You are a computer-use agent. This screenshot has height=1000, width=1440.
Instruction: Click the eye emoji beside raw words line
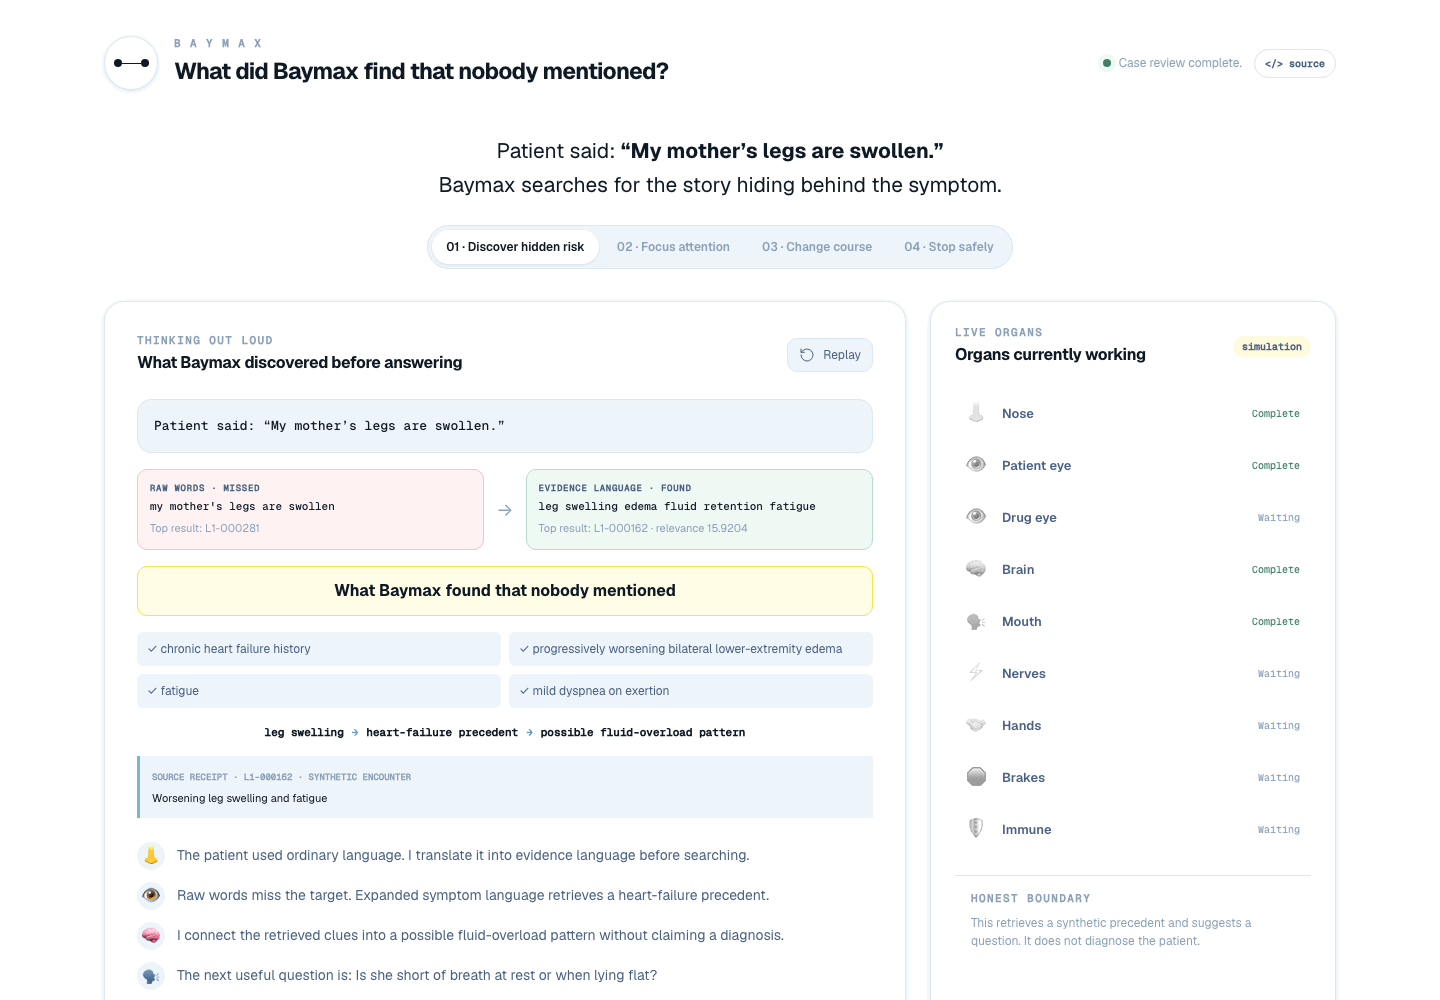coord(151,896)
